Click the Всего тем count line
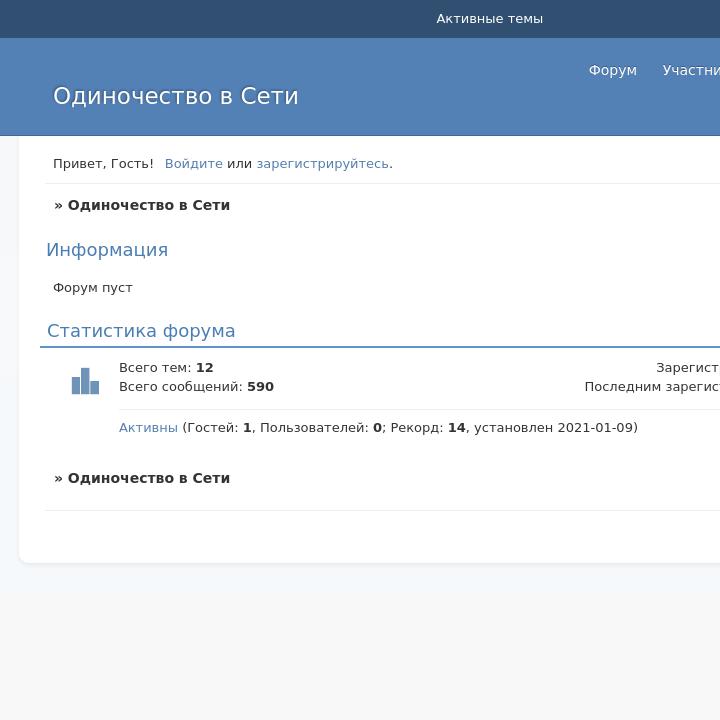This screenshot has height=720, width=720. [x=166, y=368]
